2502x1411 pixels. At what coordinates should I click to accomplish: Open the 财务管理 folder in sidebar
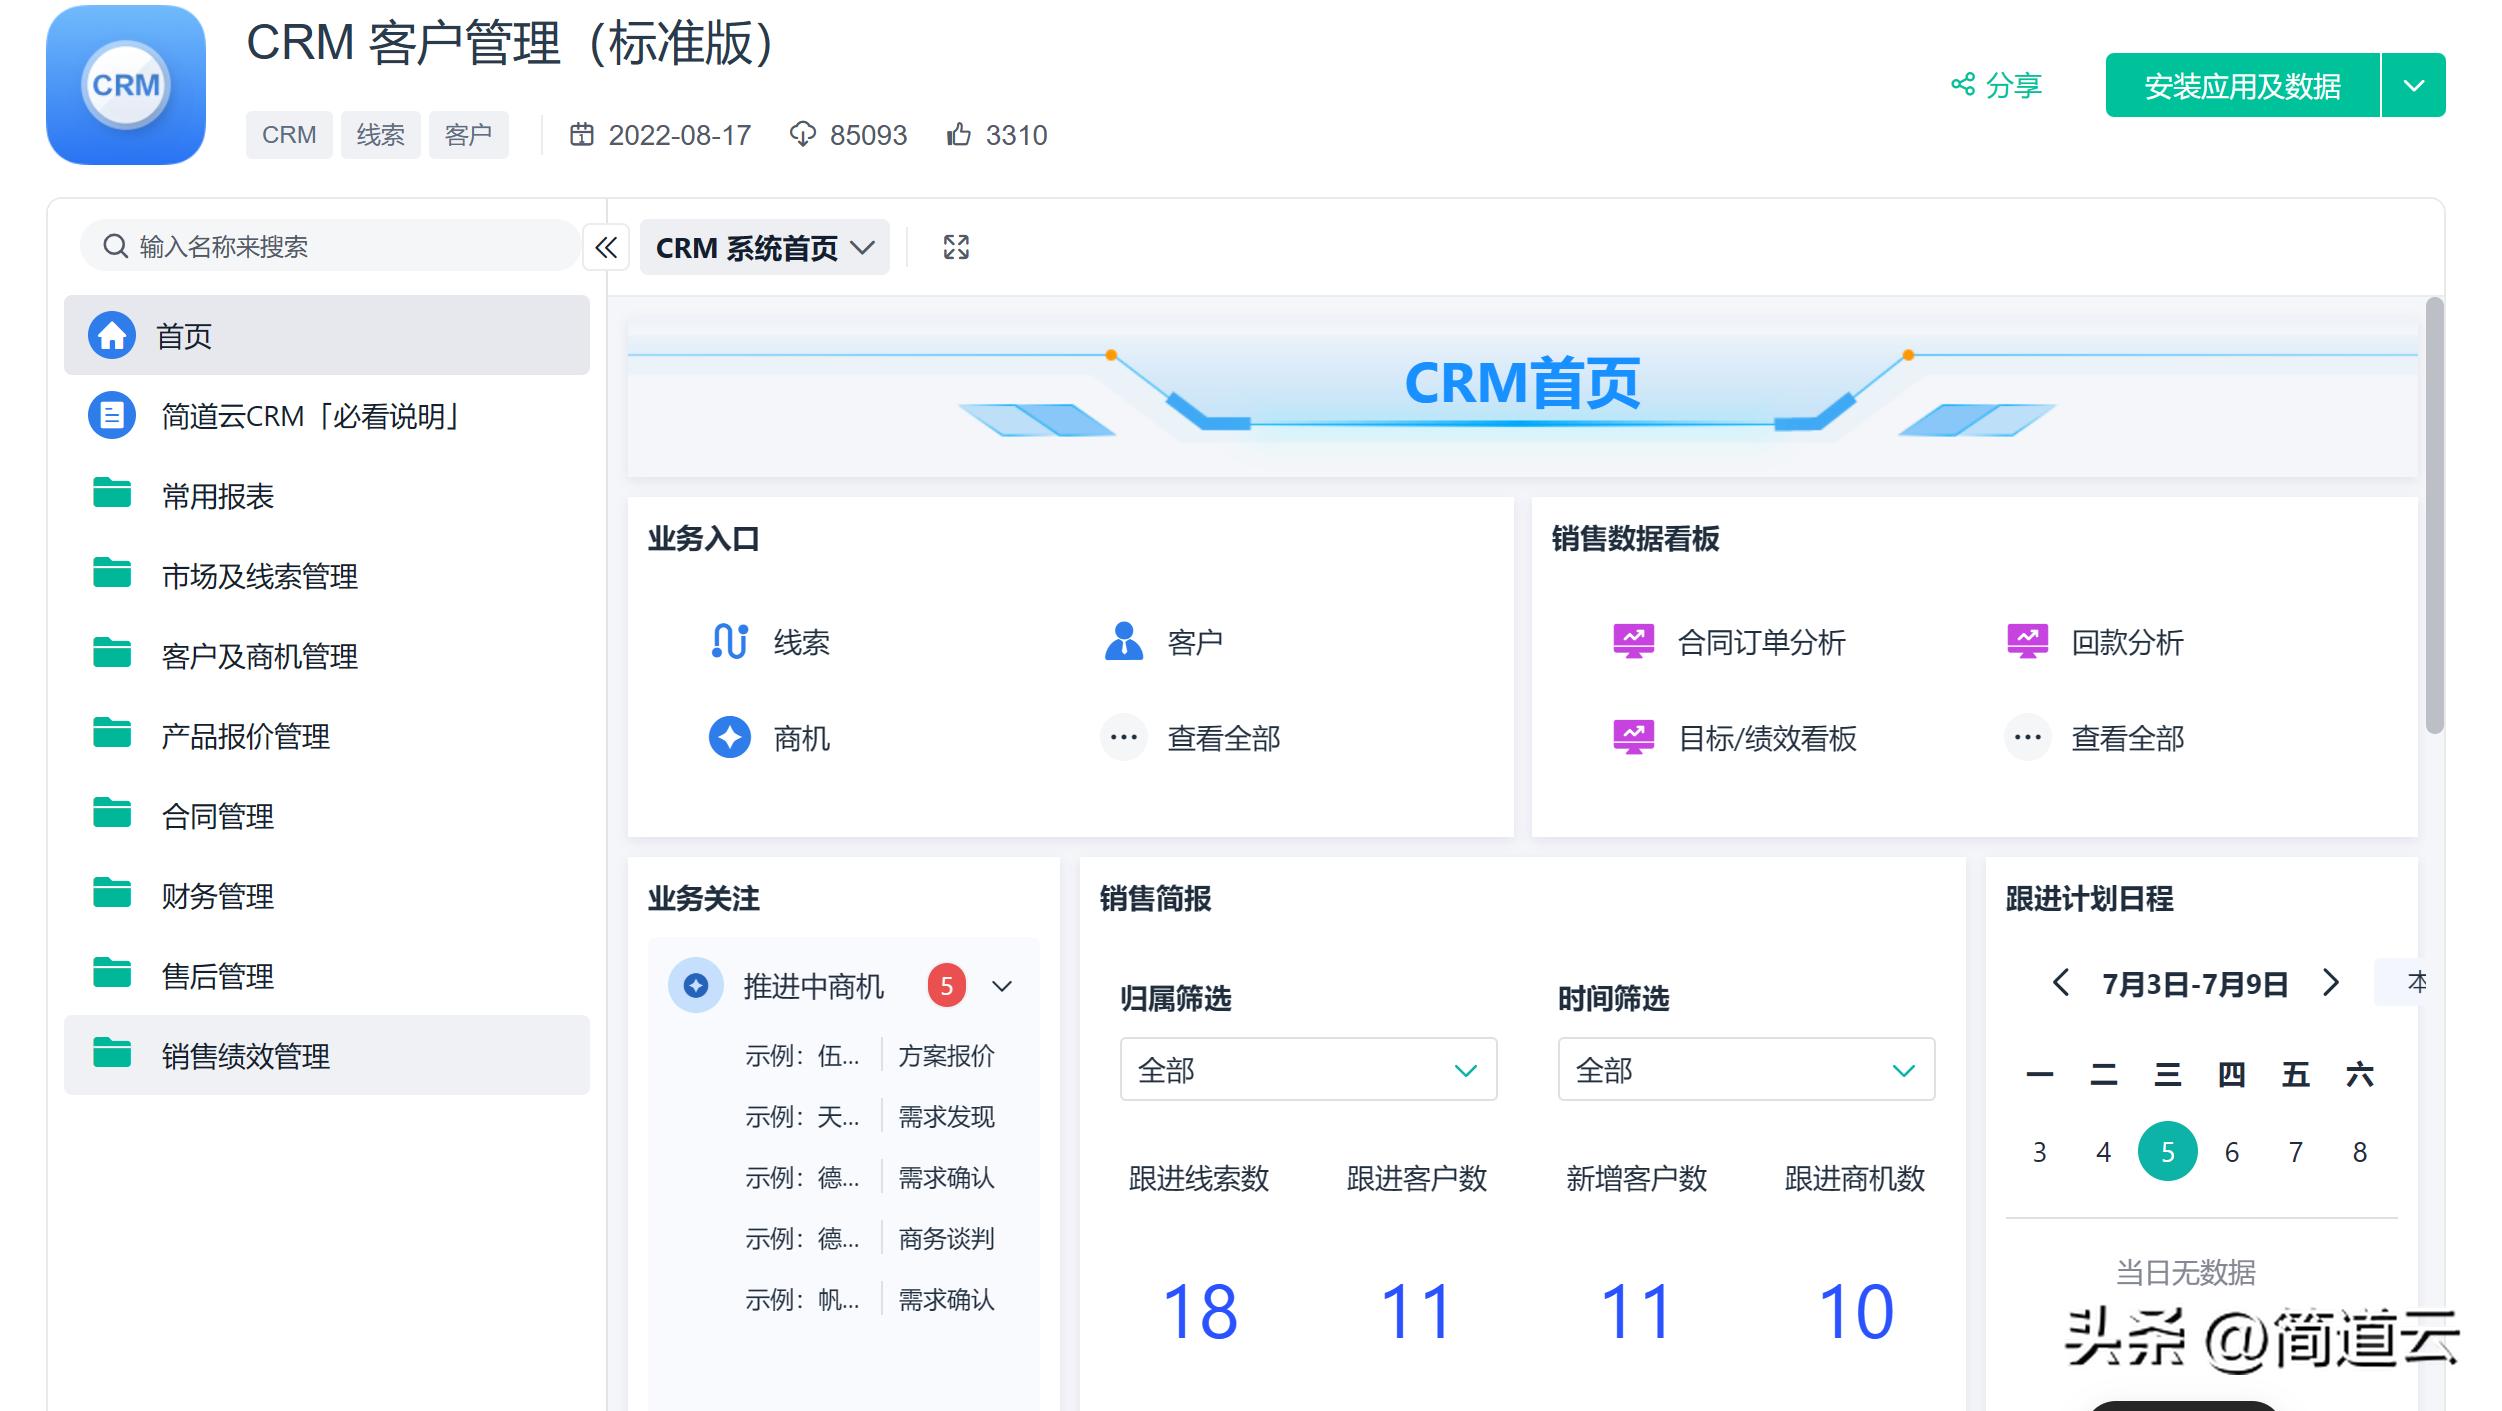[x=217, y=896]
